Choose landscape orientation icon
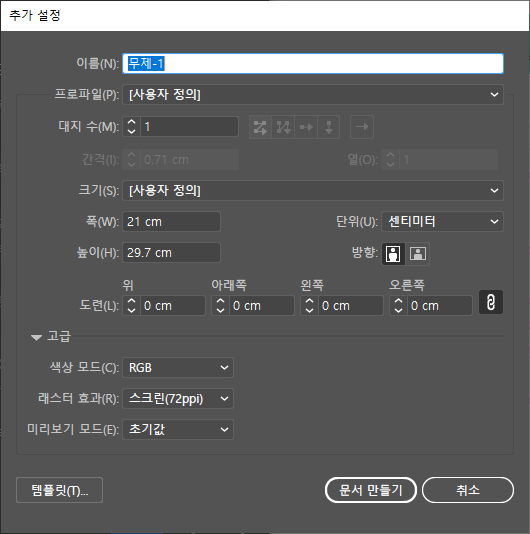 (418, 254)
